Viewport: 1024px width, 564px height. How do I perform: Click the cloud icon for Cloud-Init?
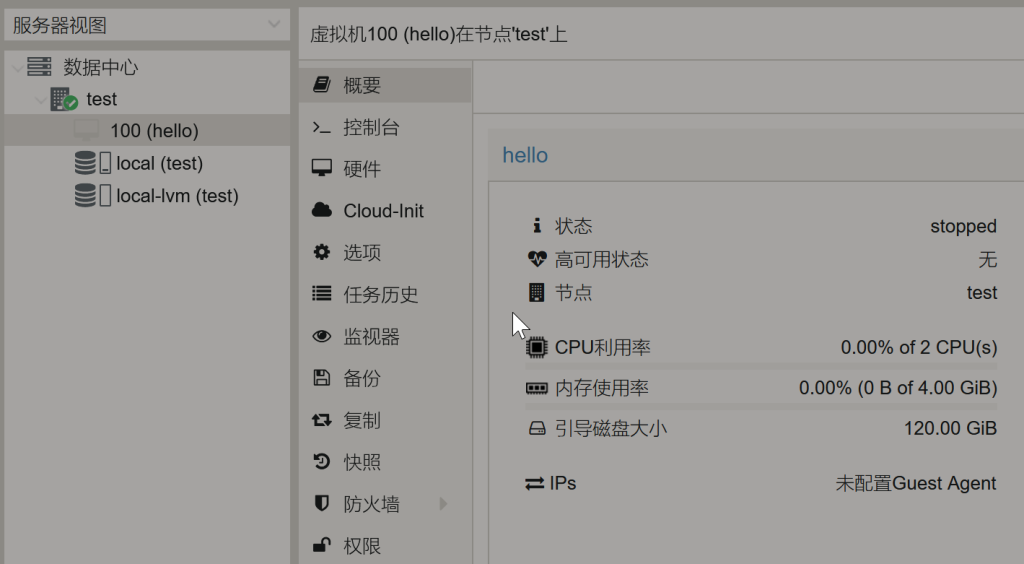321,211
